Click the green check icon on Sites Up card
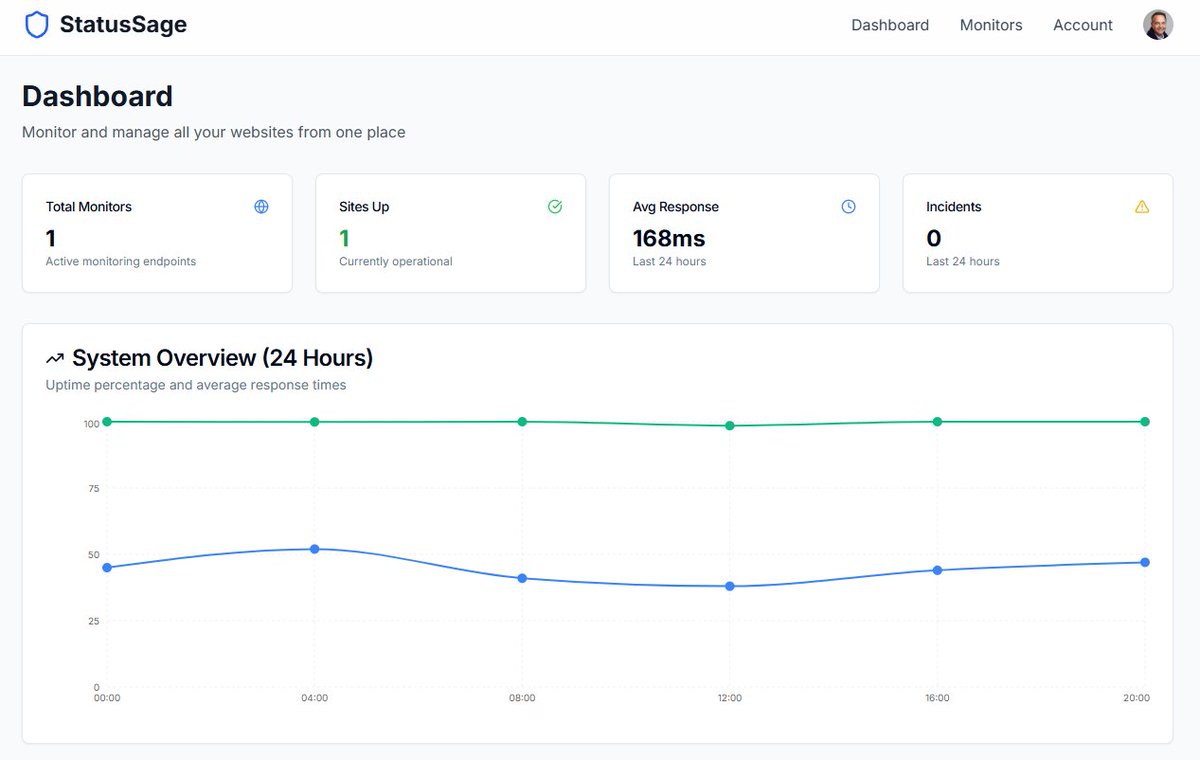Screen dimensions: 1200x760 pyautogui.click(x=555, y=206)
